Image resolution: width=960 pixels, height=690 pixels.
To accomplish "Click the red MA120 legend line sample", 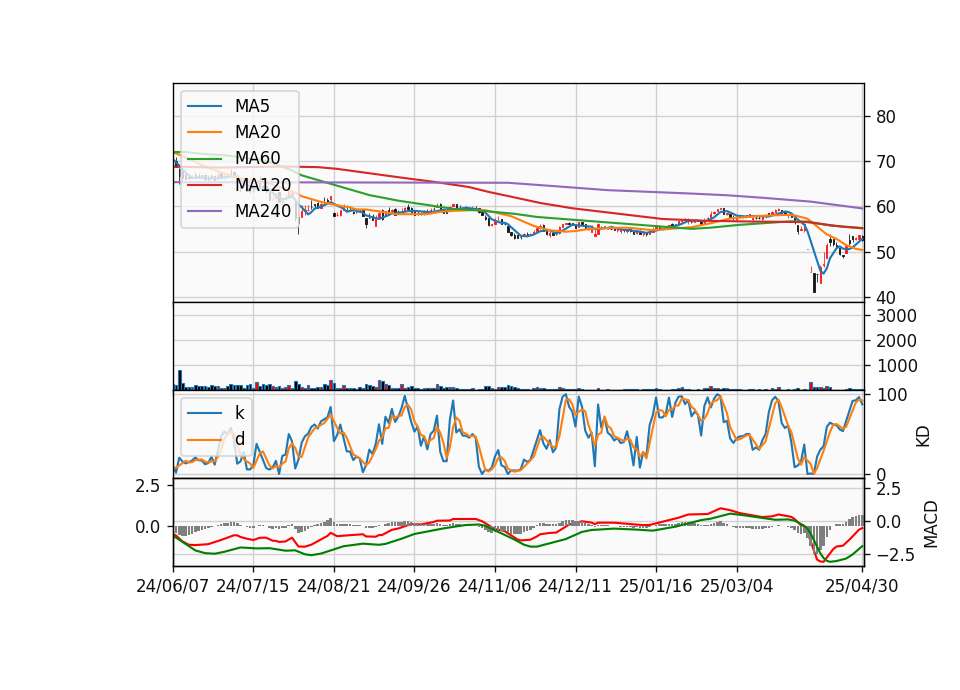I will (x=204, y=186).
